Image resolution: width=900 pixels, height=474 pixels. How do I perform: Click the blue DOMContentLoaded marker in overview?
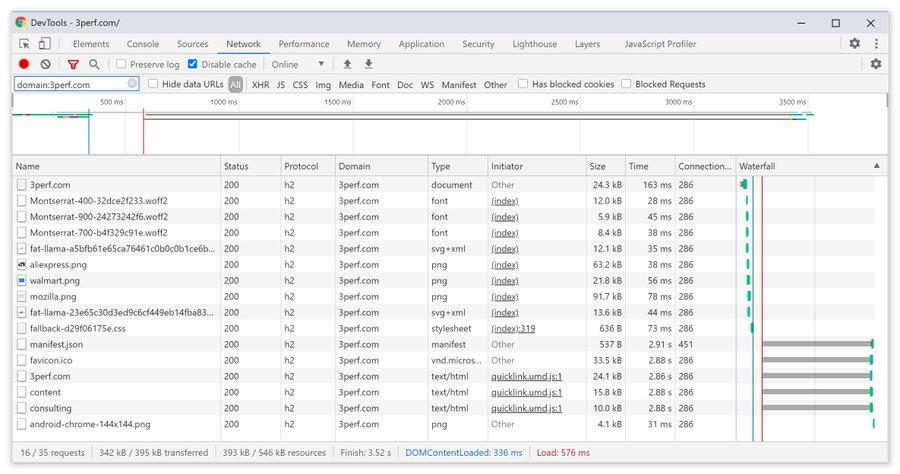tap(89, 131)
